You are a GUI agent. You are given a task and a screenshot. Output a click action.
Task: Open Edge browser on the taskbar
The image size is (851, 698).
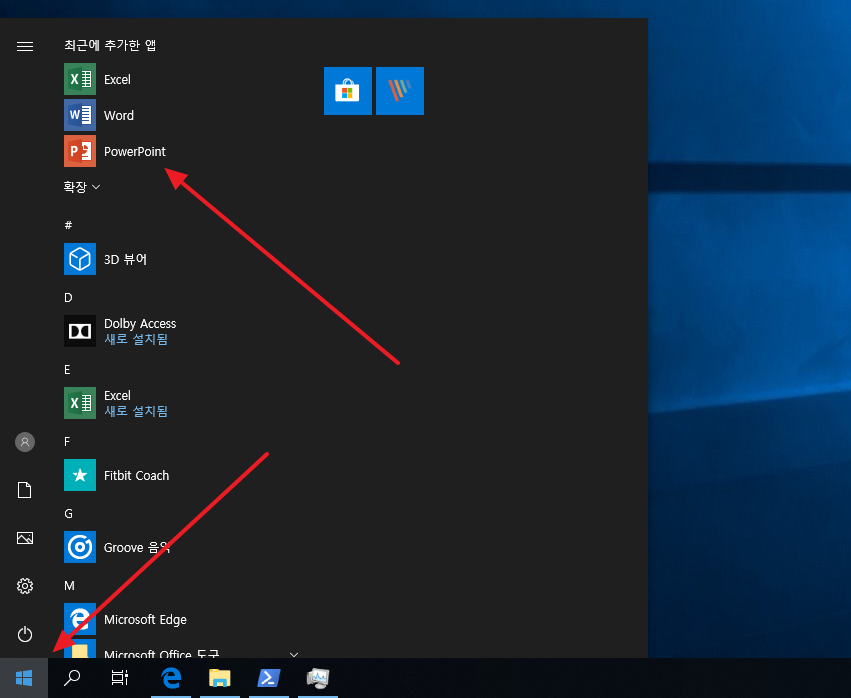coord(171,678)
